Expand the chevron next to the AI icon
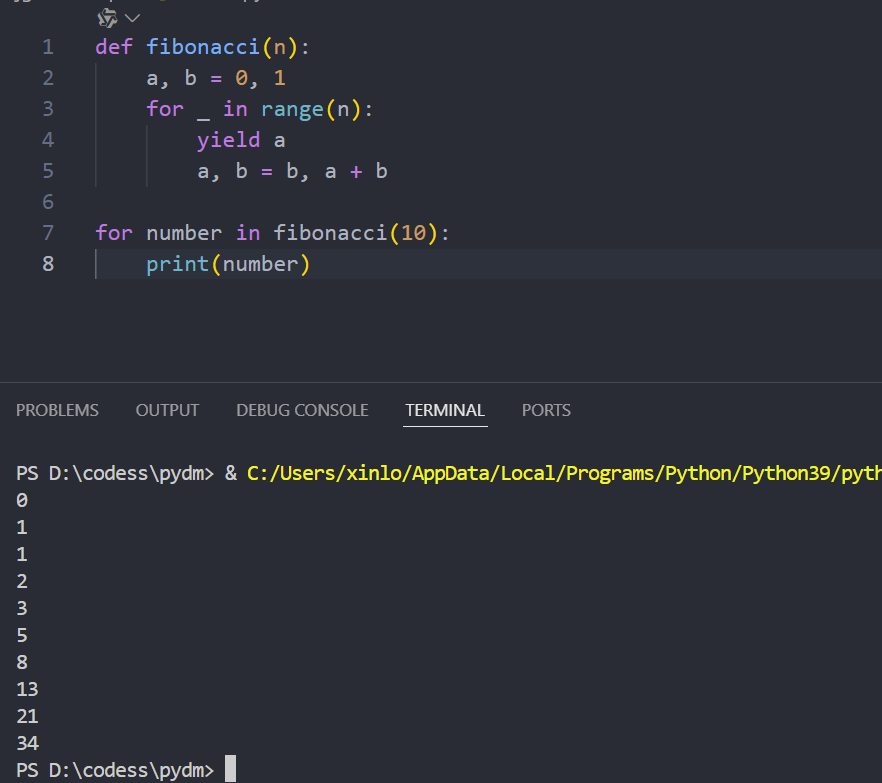This screenshot has width=882, height=783. coord(132,19)
